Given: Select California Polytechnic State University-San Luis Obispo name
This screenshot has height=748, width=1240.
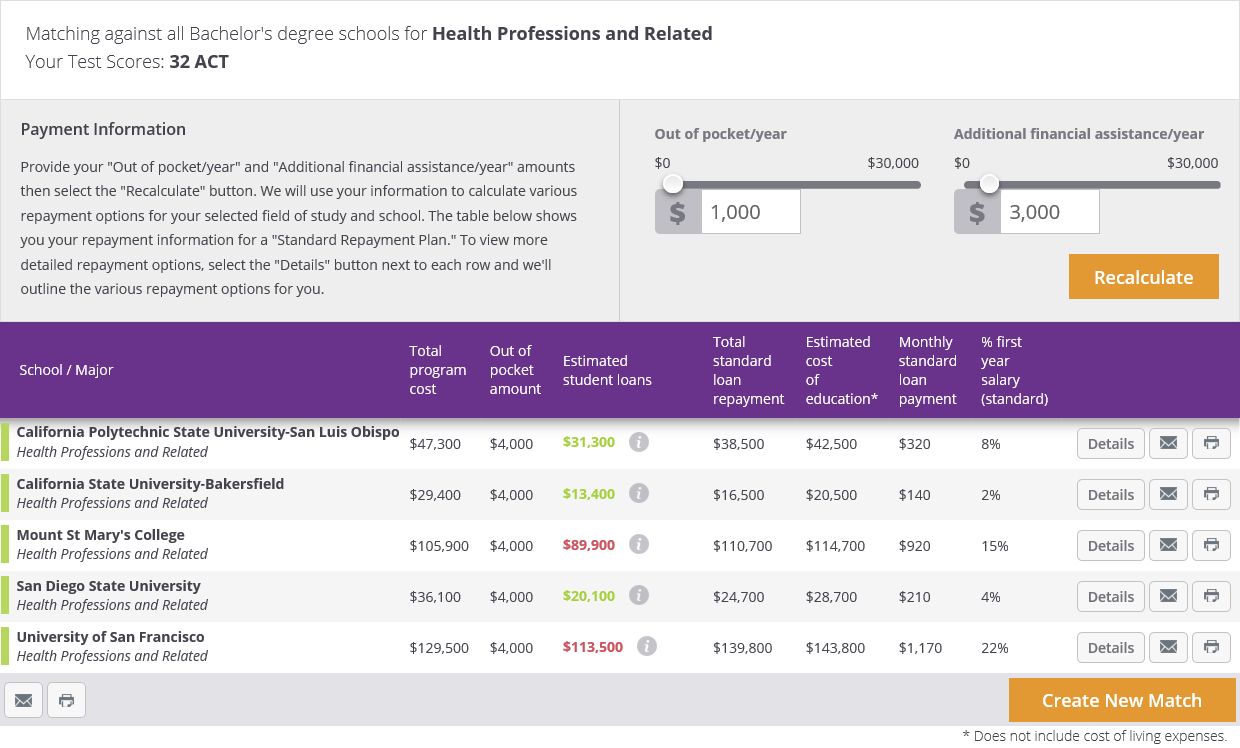Looking at the screenshot, I should 208,432.
